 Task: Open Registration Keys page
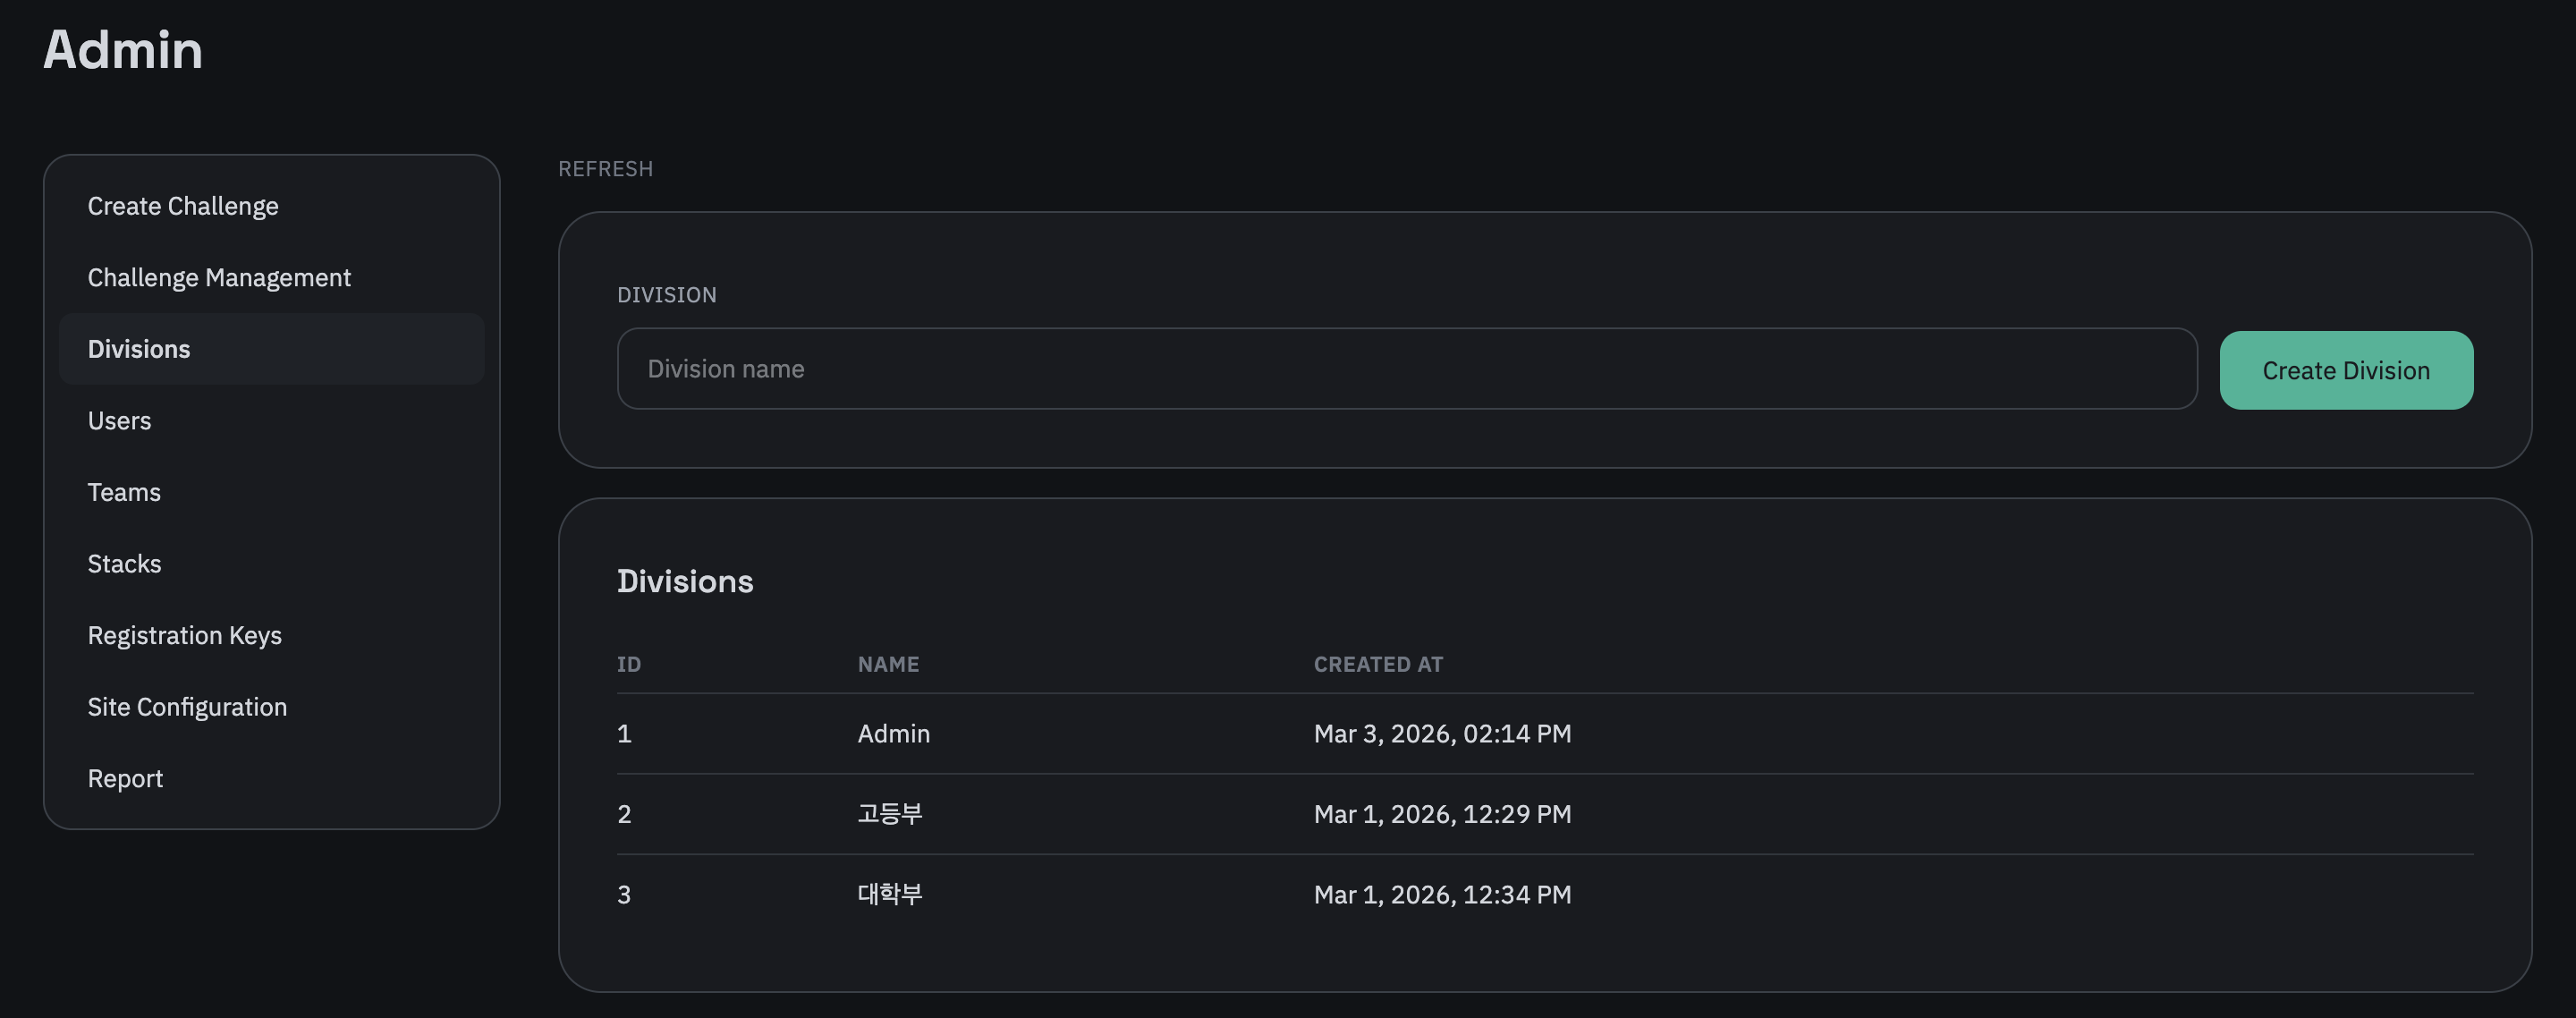click(x=184, y=635)
